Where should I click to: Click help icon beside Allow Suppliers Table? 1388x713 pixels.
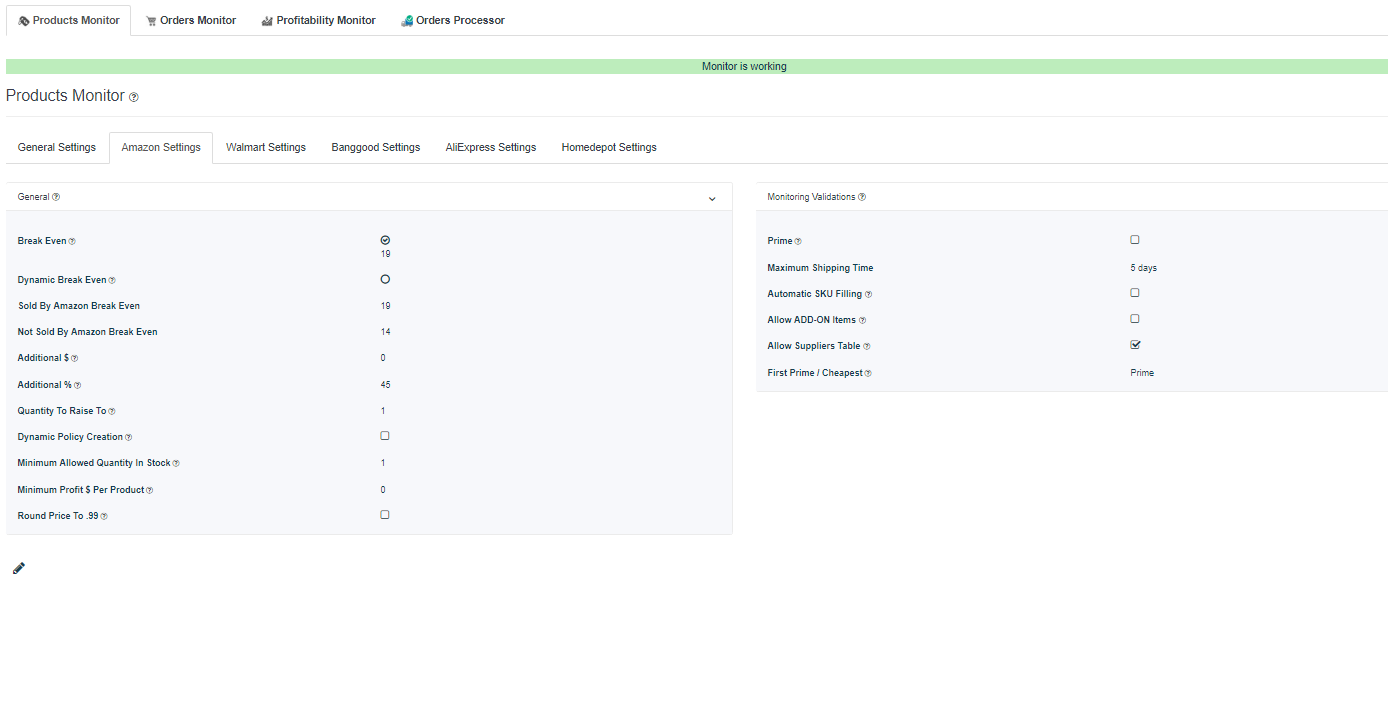(867, 346)
